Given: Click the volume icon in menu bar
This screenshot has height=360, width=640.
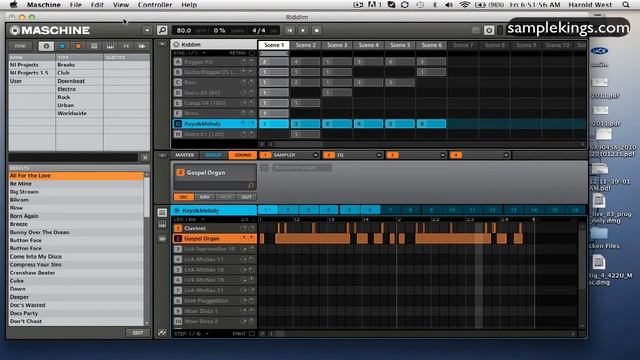Looking at the screenshot, I should coord(449,5).
